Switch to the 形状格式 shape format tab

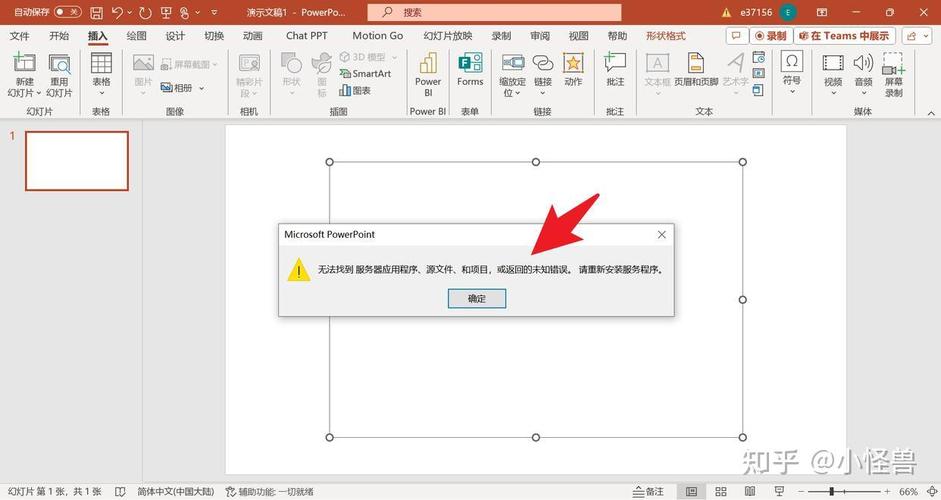pos(666,36)
